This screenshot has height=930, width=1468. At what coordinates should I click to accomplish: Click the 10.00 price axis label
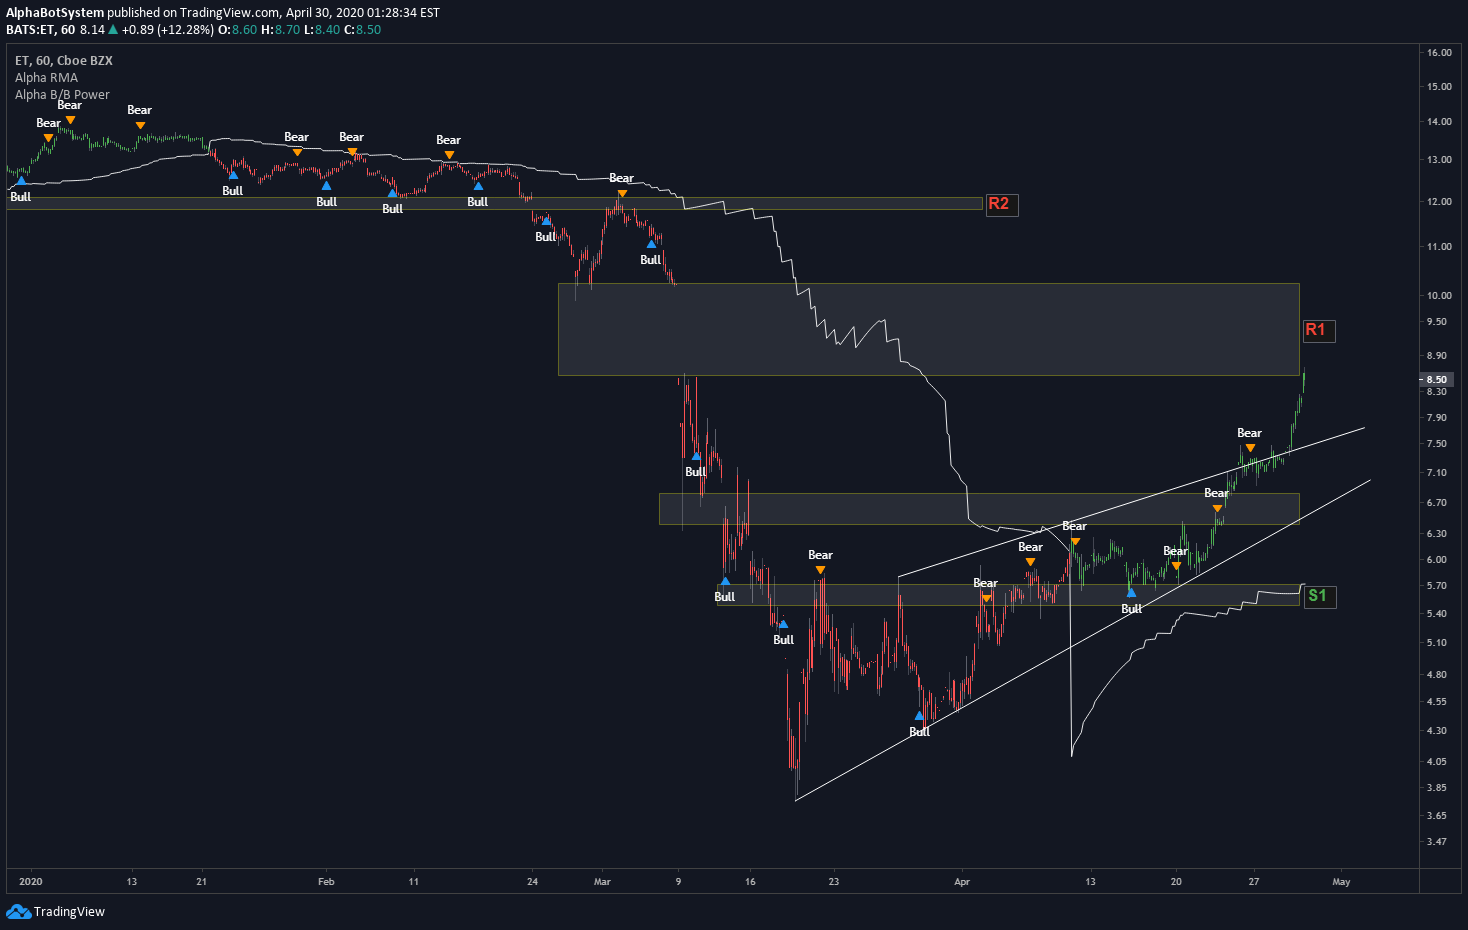pyautogui.click(x=1439, y=296)
